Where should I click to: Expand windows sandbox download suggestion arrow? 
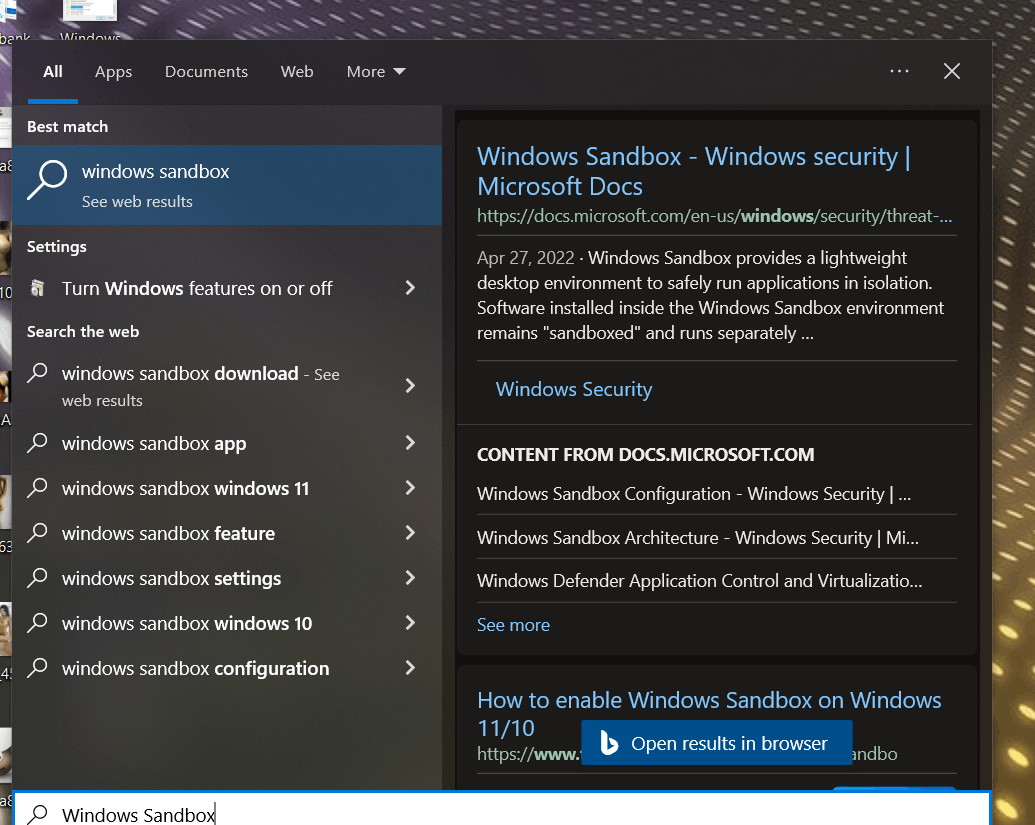coord(410,385)
